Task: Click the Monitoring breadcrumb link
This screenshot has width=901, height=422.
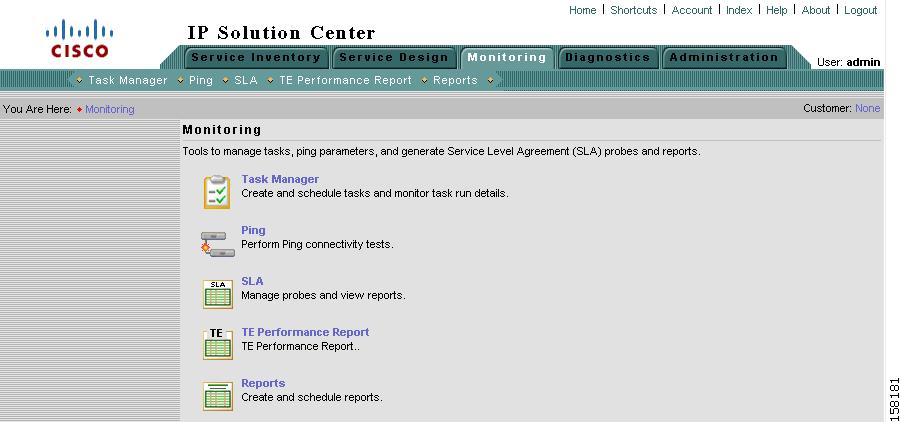Action: click(110, 109)
